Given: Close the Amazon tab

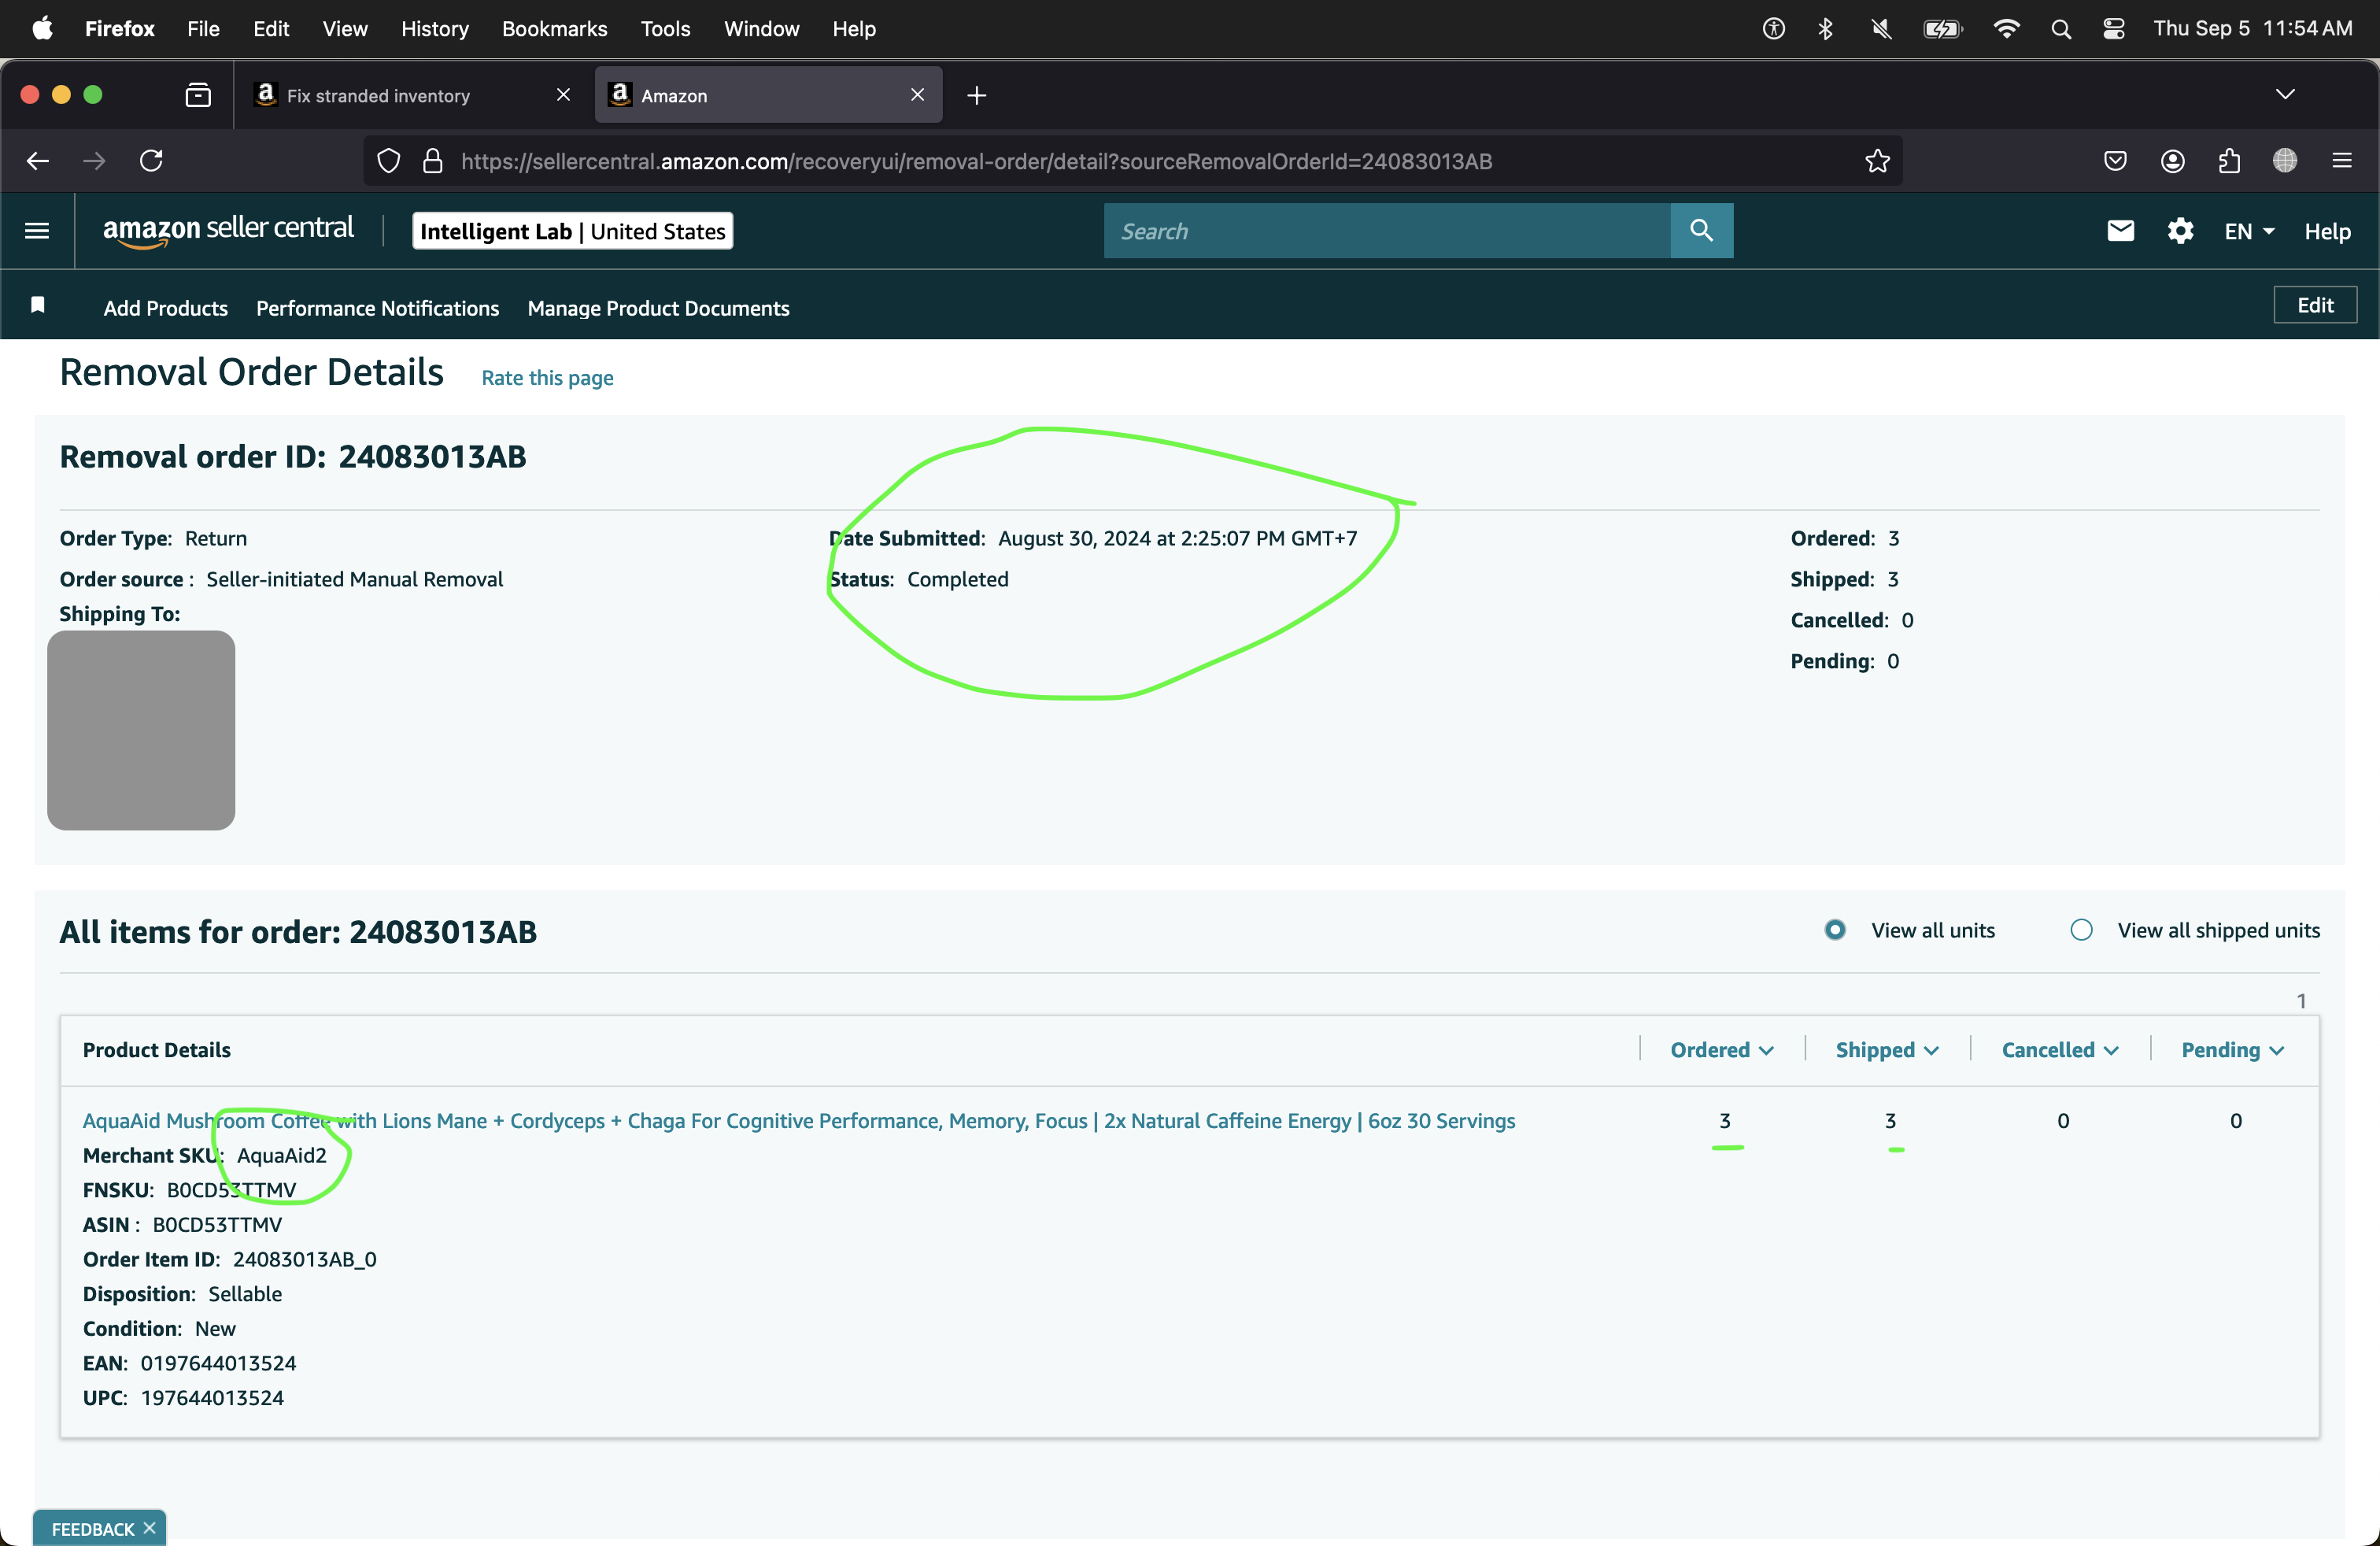Looking at the screenshot, I should coord(917,95).
